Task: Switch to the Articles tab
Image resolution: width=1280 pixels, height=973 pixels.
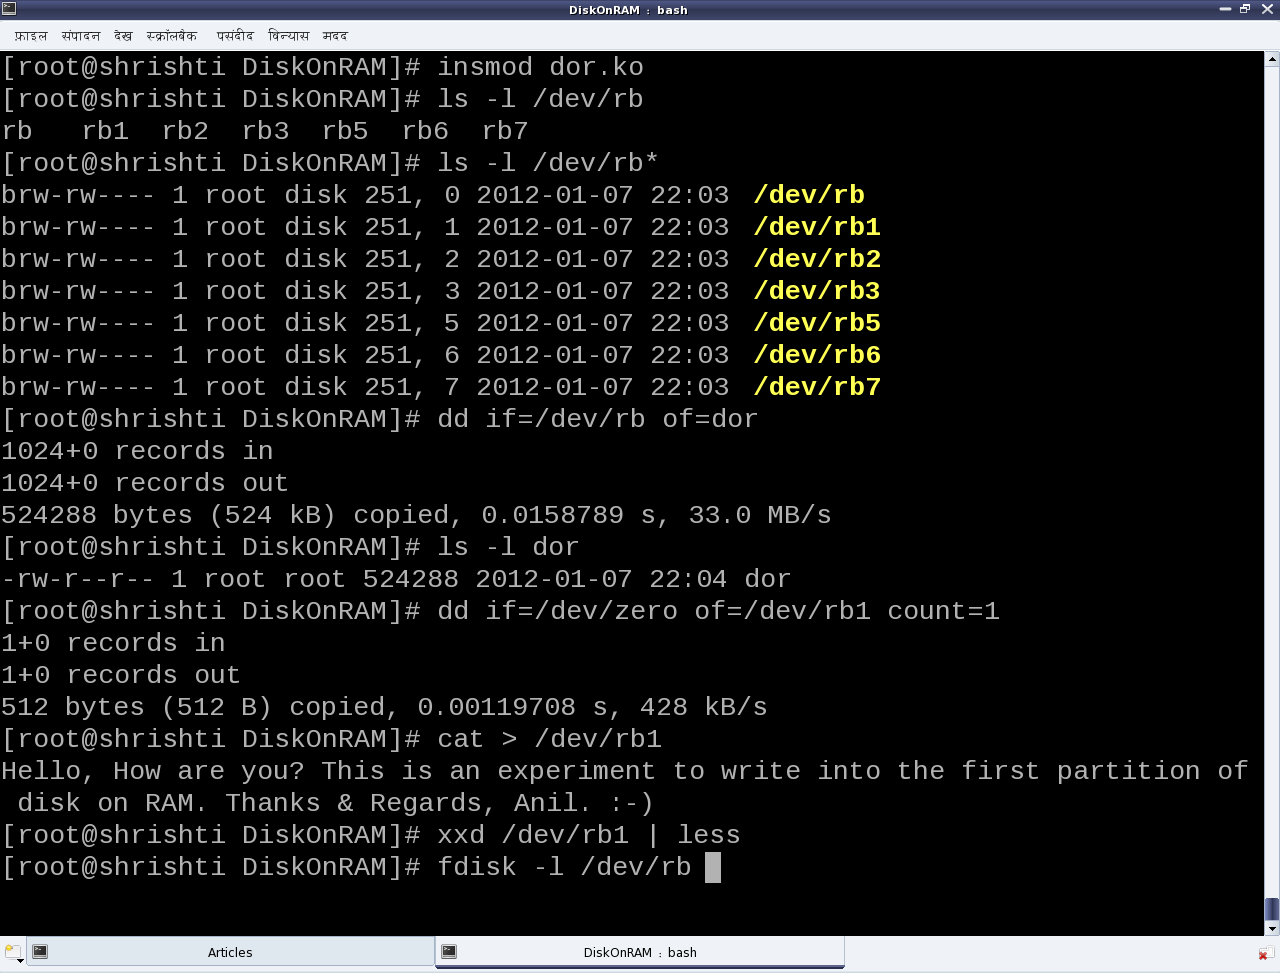Action: (x=230, y=952)
